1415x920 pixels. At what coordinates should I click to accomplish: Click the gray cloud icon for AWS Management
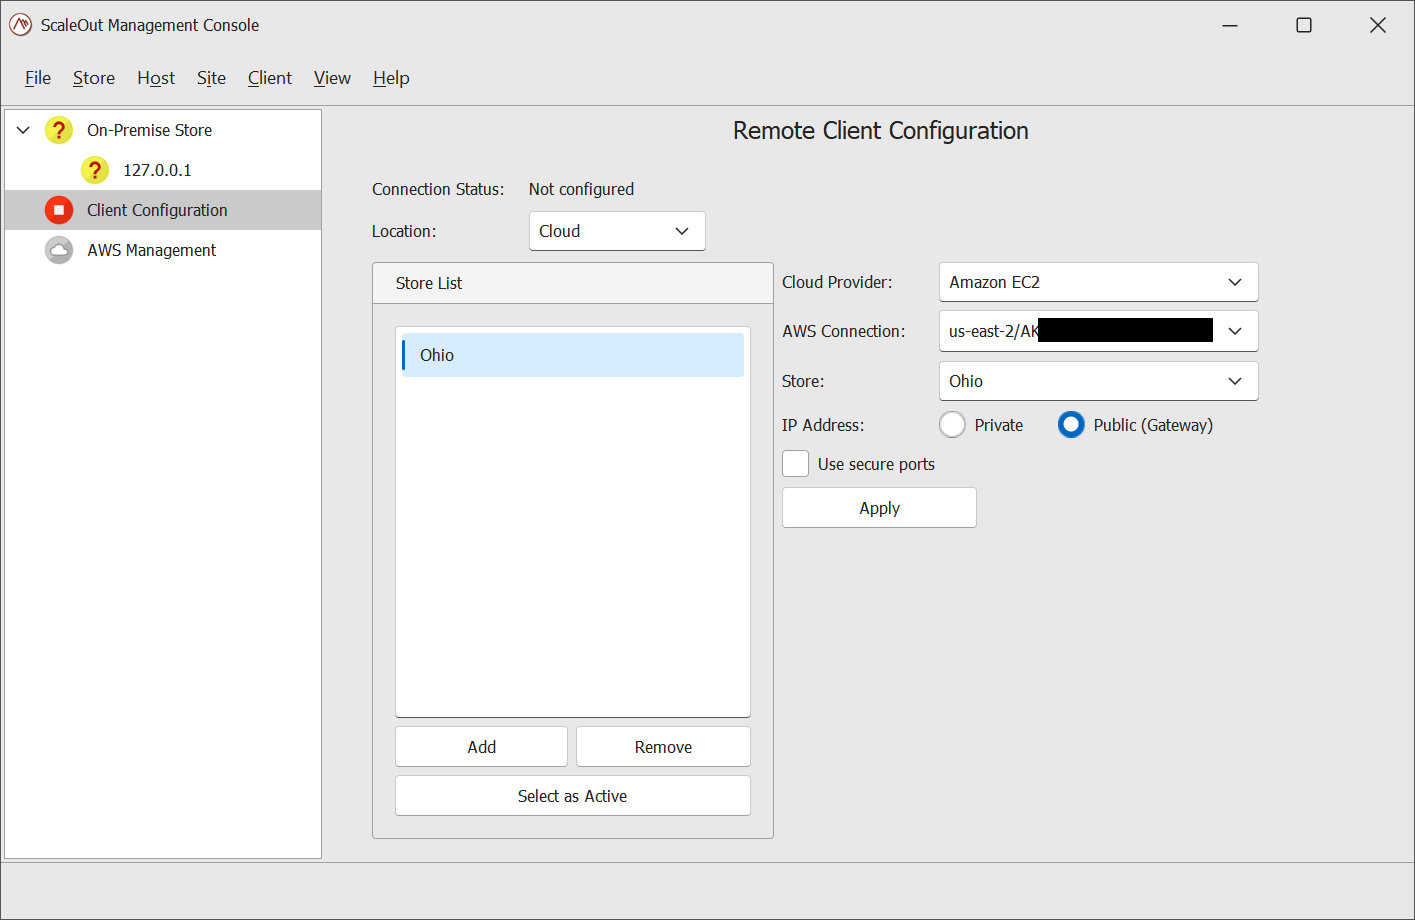click(59, 250)
